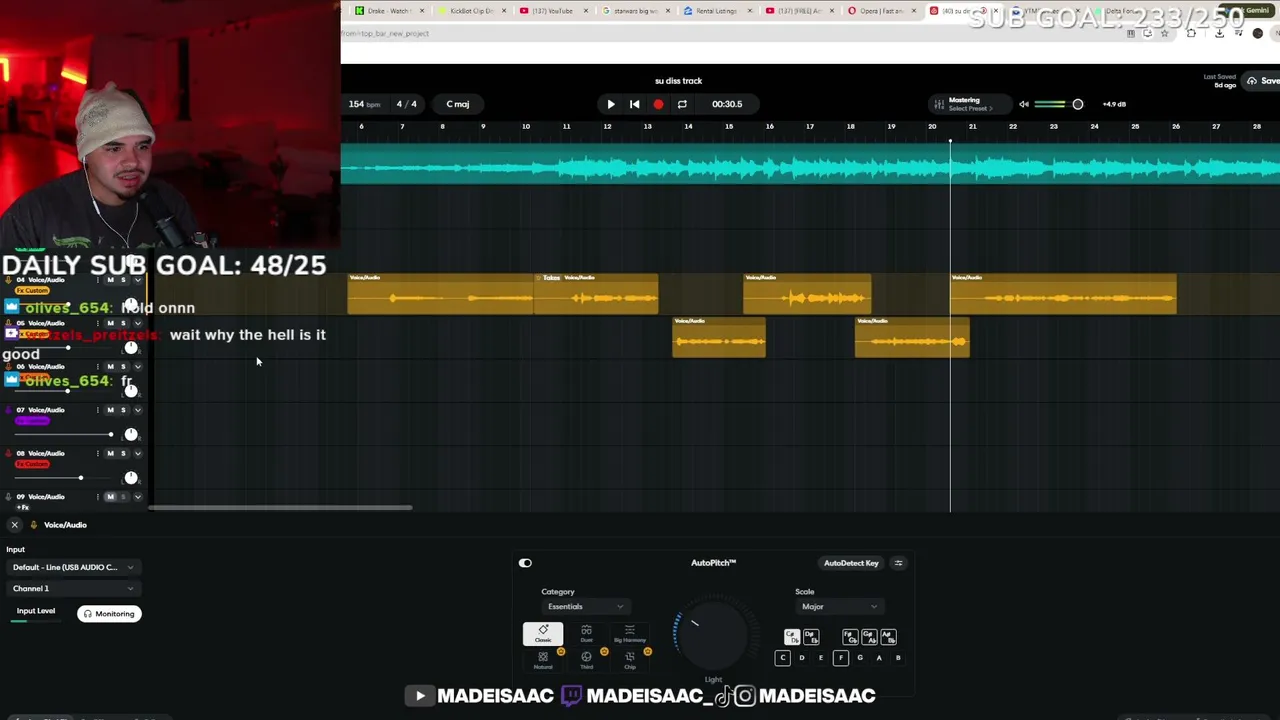The image size is (1280, 720).
Task: Click the Mastering sliders icon
Action: tap(938, 104)
